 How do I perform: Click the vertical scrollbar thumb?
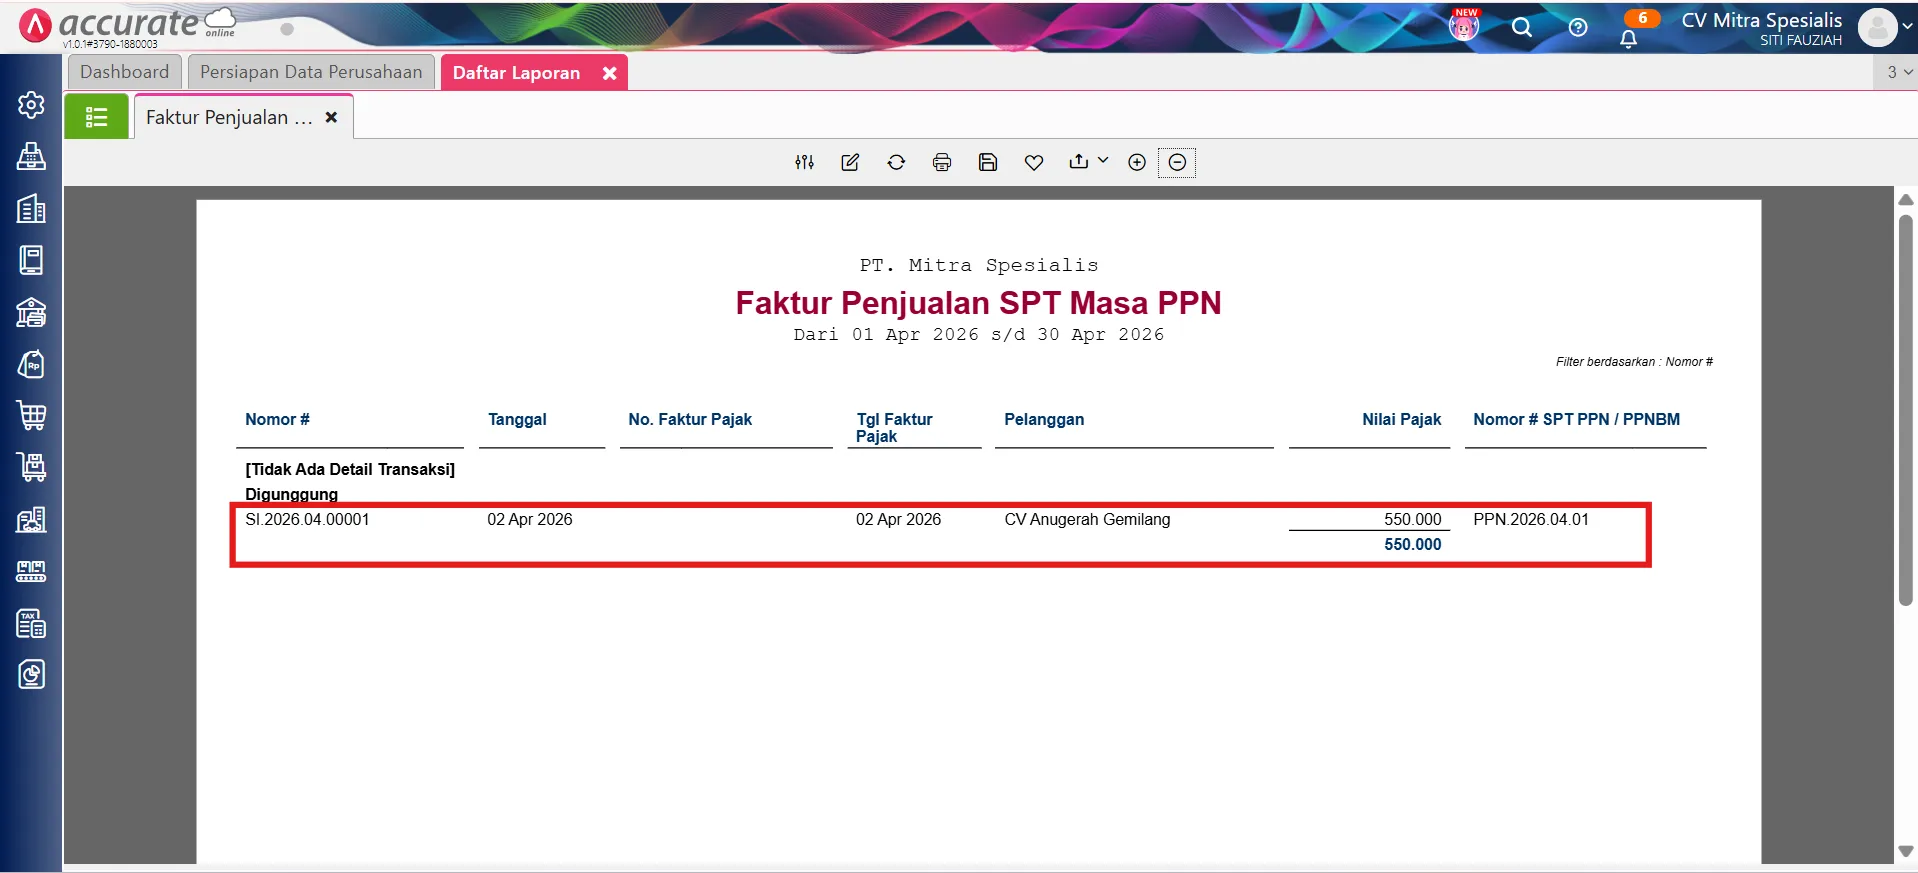1905,410
